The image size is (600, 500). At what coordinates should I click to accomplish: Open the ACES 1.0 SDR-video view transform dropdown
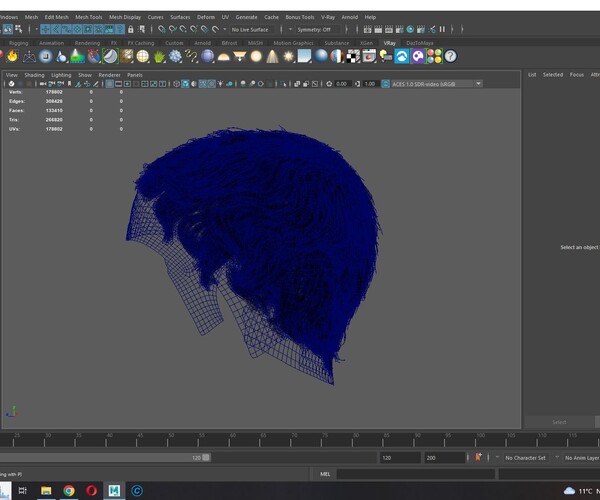[x=436, y=84]
